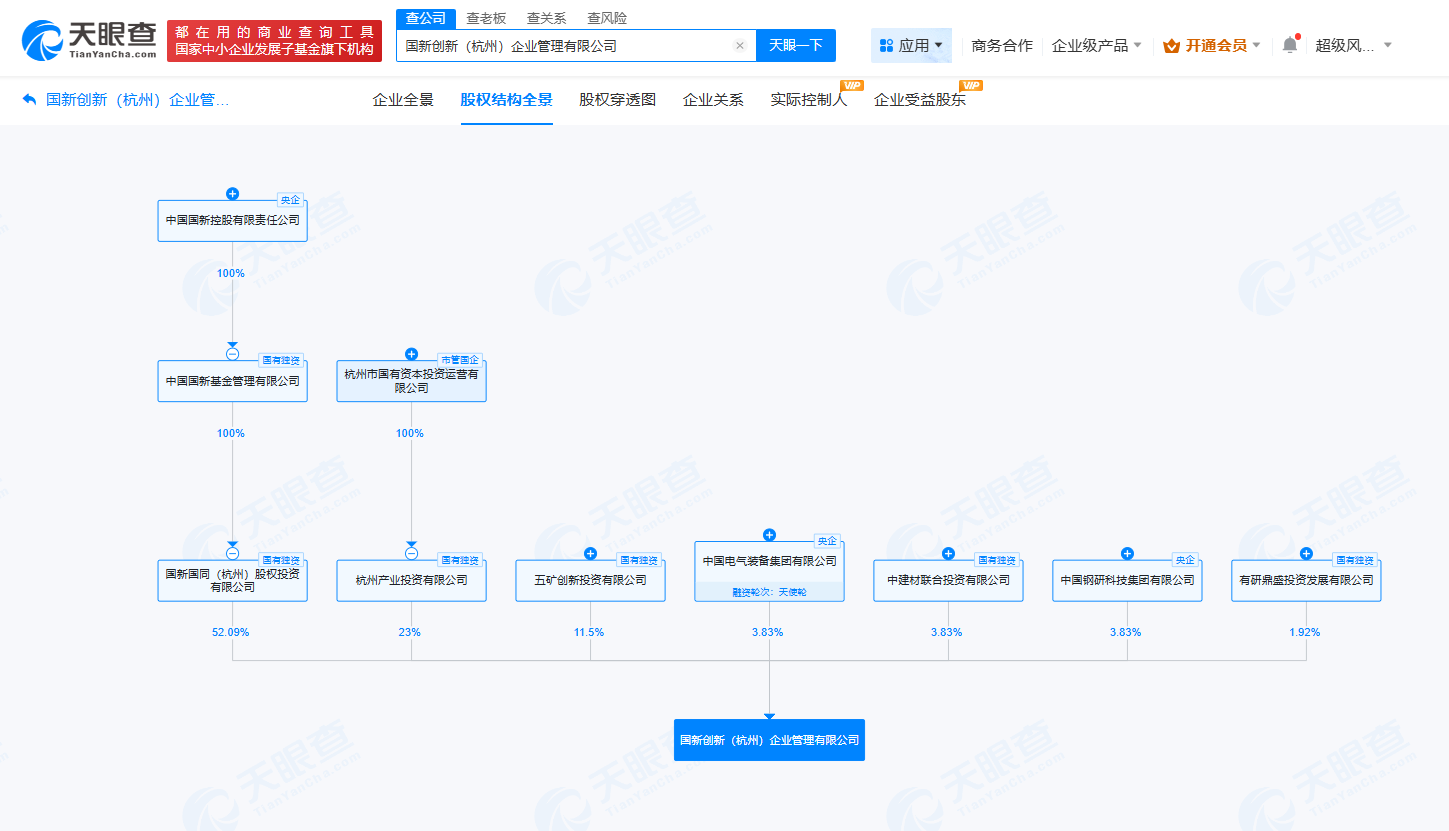The height and width of the screenshot is (831, 1449).
Task: Expand the 五矿创新投资有限公司 node
Action: tap(589, 551)
